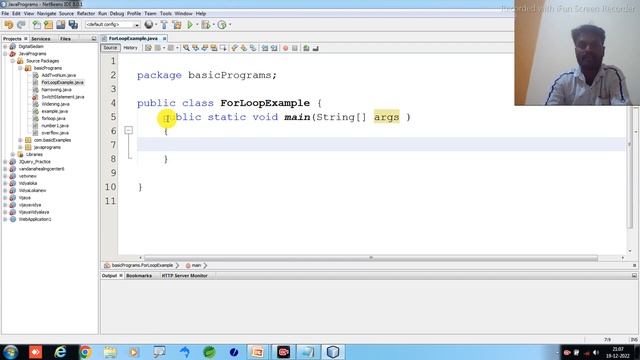Click the Toggle Bookmark editor icon
The image size is (640, 360).
(253, 48)
